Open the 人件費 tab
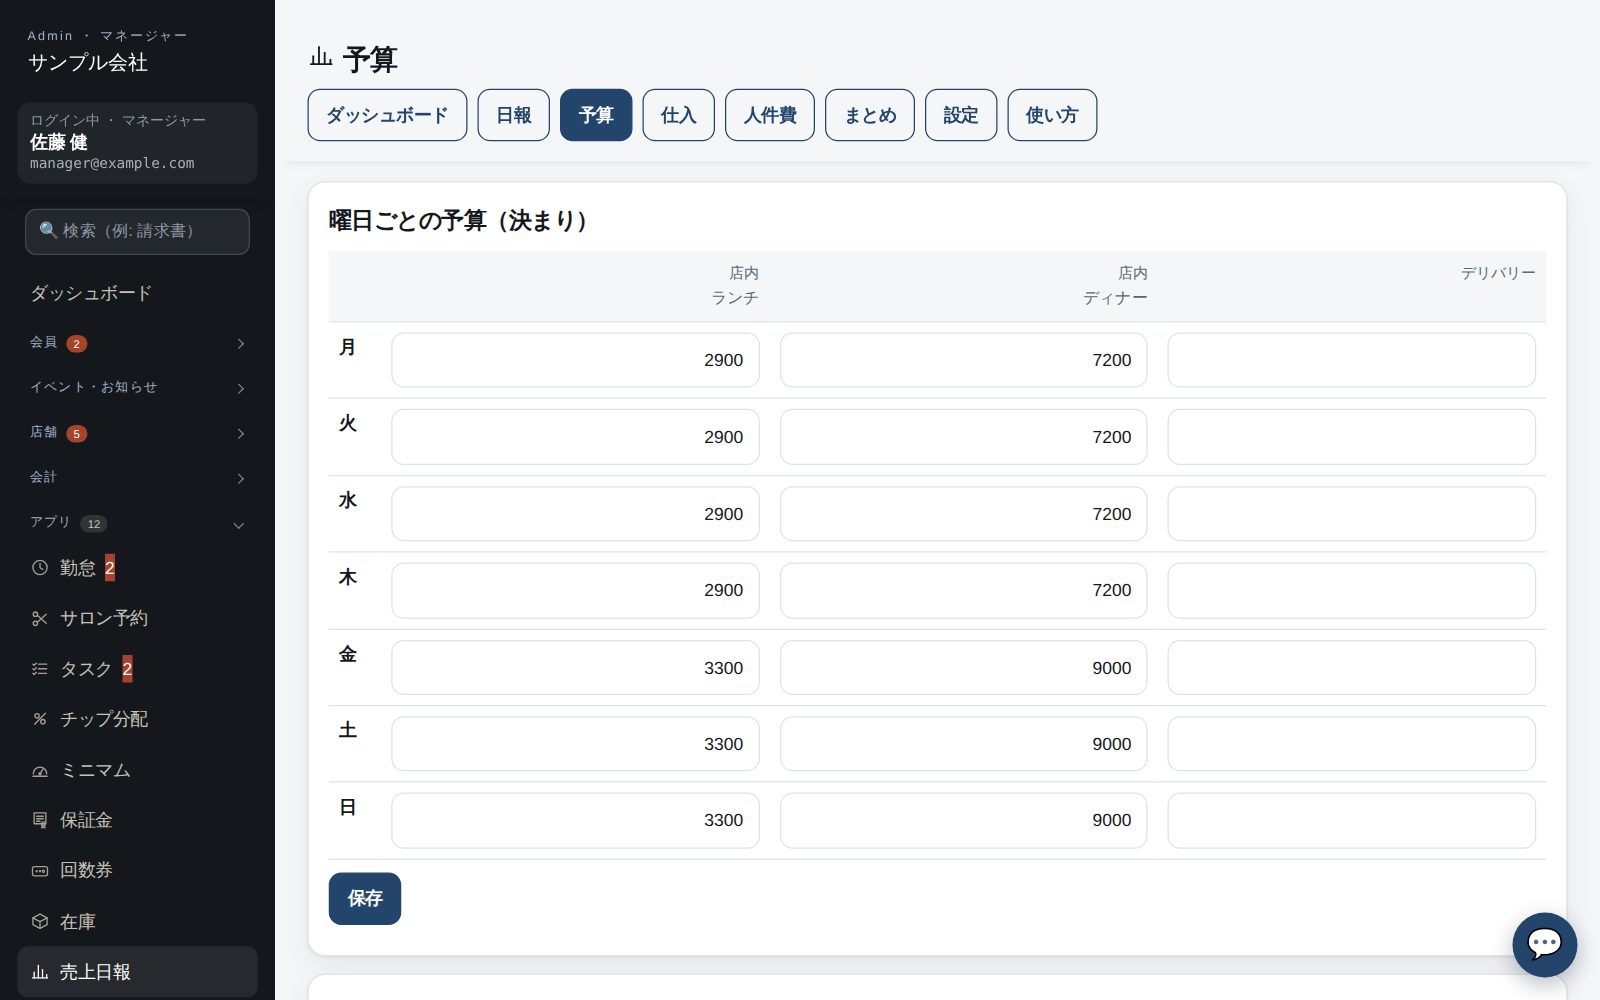Screen dimensions: 1600x1000 point(770,115)
